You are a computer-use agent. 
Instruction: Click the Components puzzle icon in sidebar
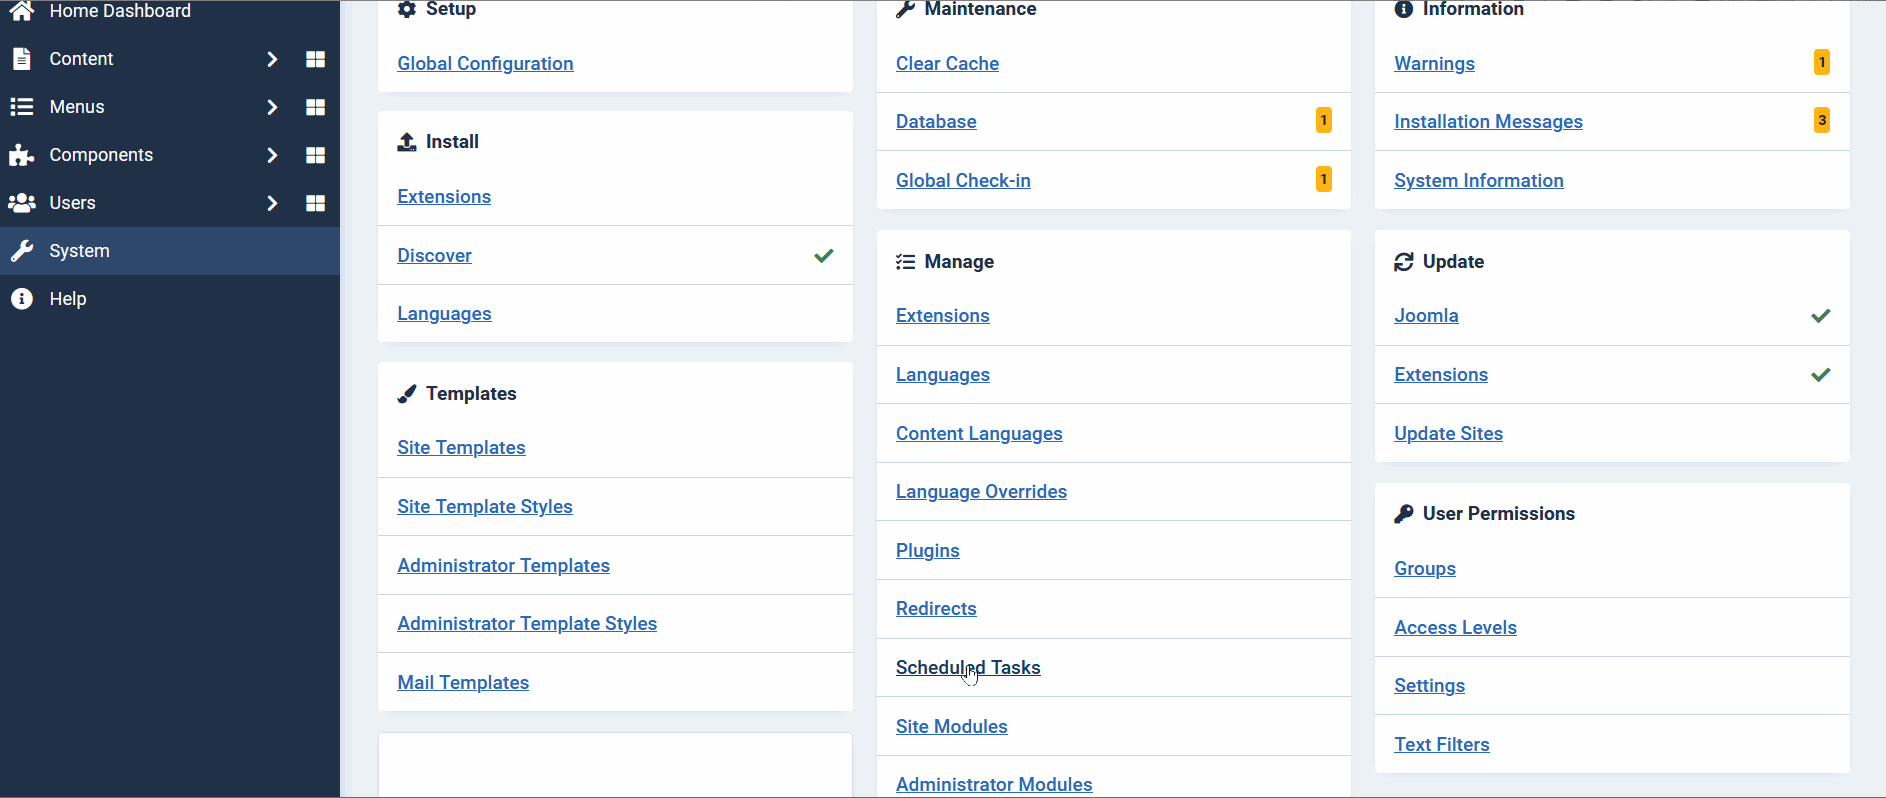21,155
